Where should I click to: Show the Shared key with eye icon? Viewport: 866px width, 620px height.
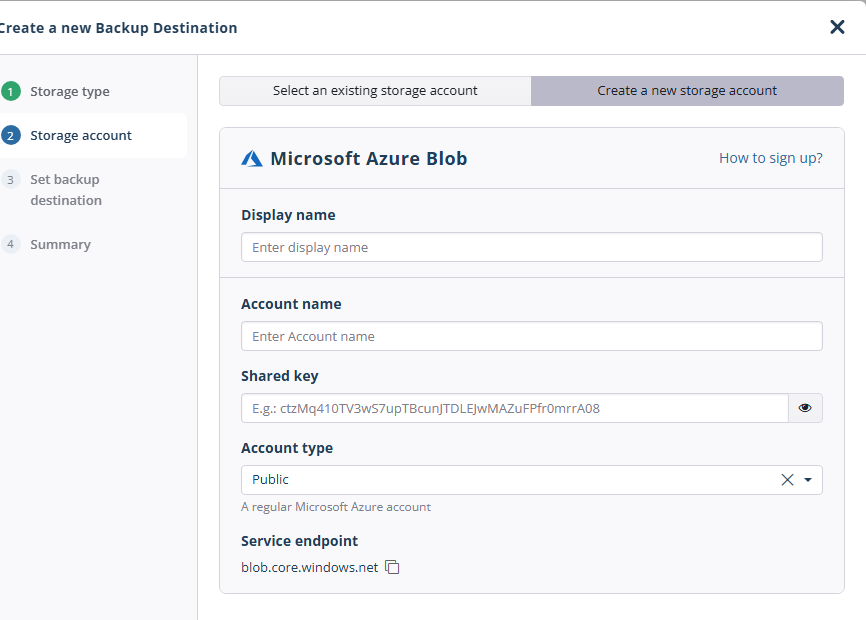coord(805,408)
